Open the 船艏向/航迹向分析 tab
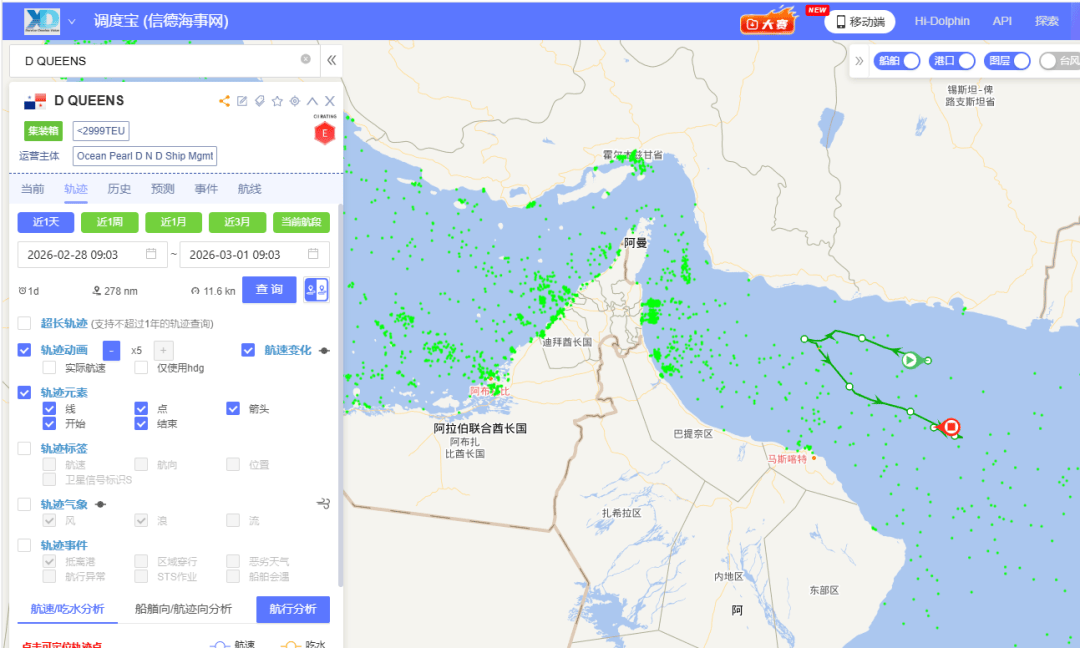 (183, 609)
